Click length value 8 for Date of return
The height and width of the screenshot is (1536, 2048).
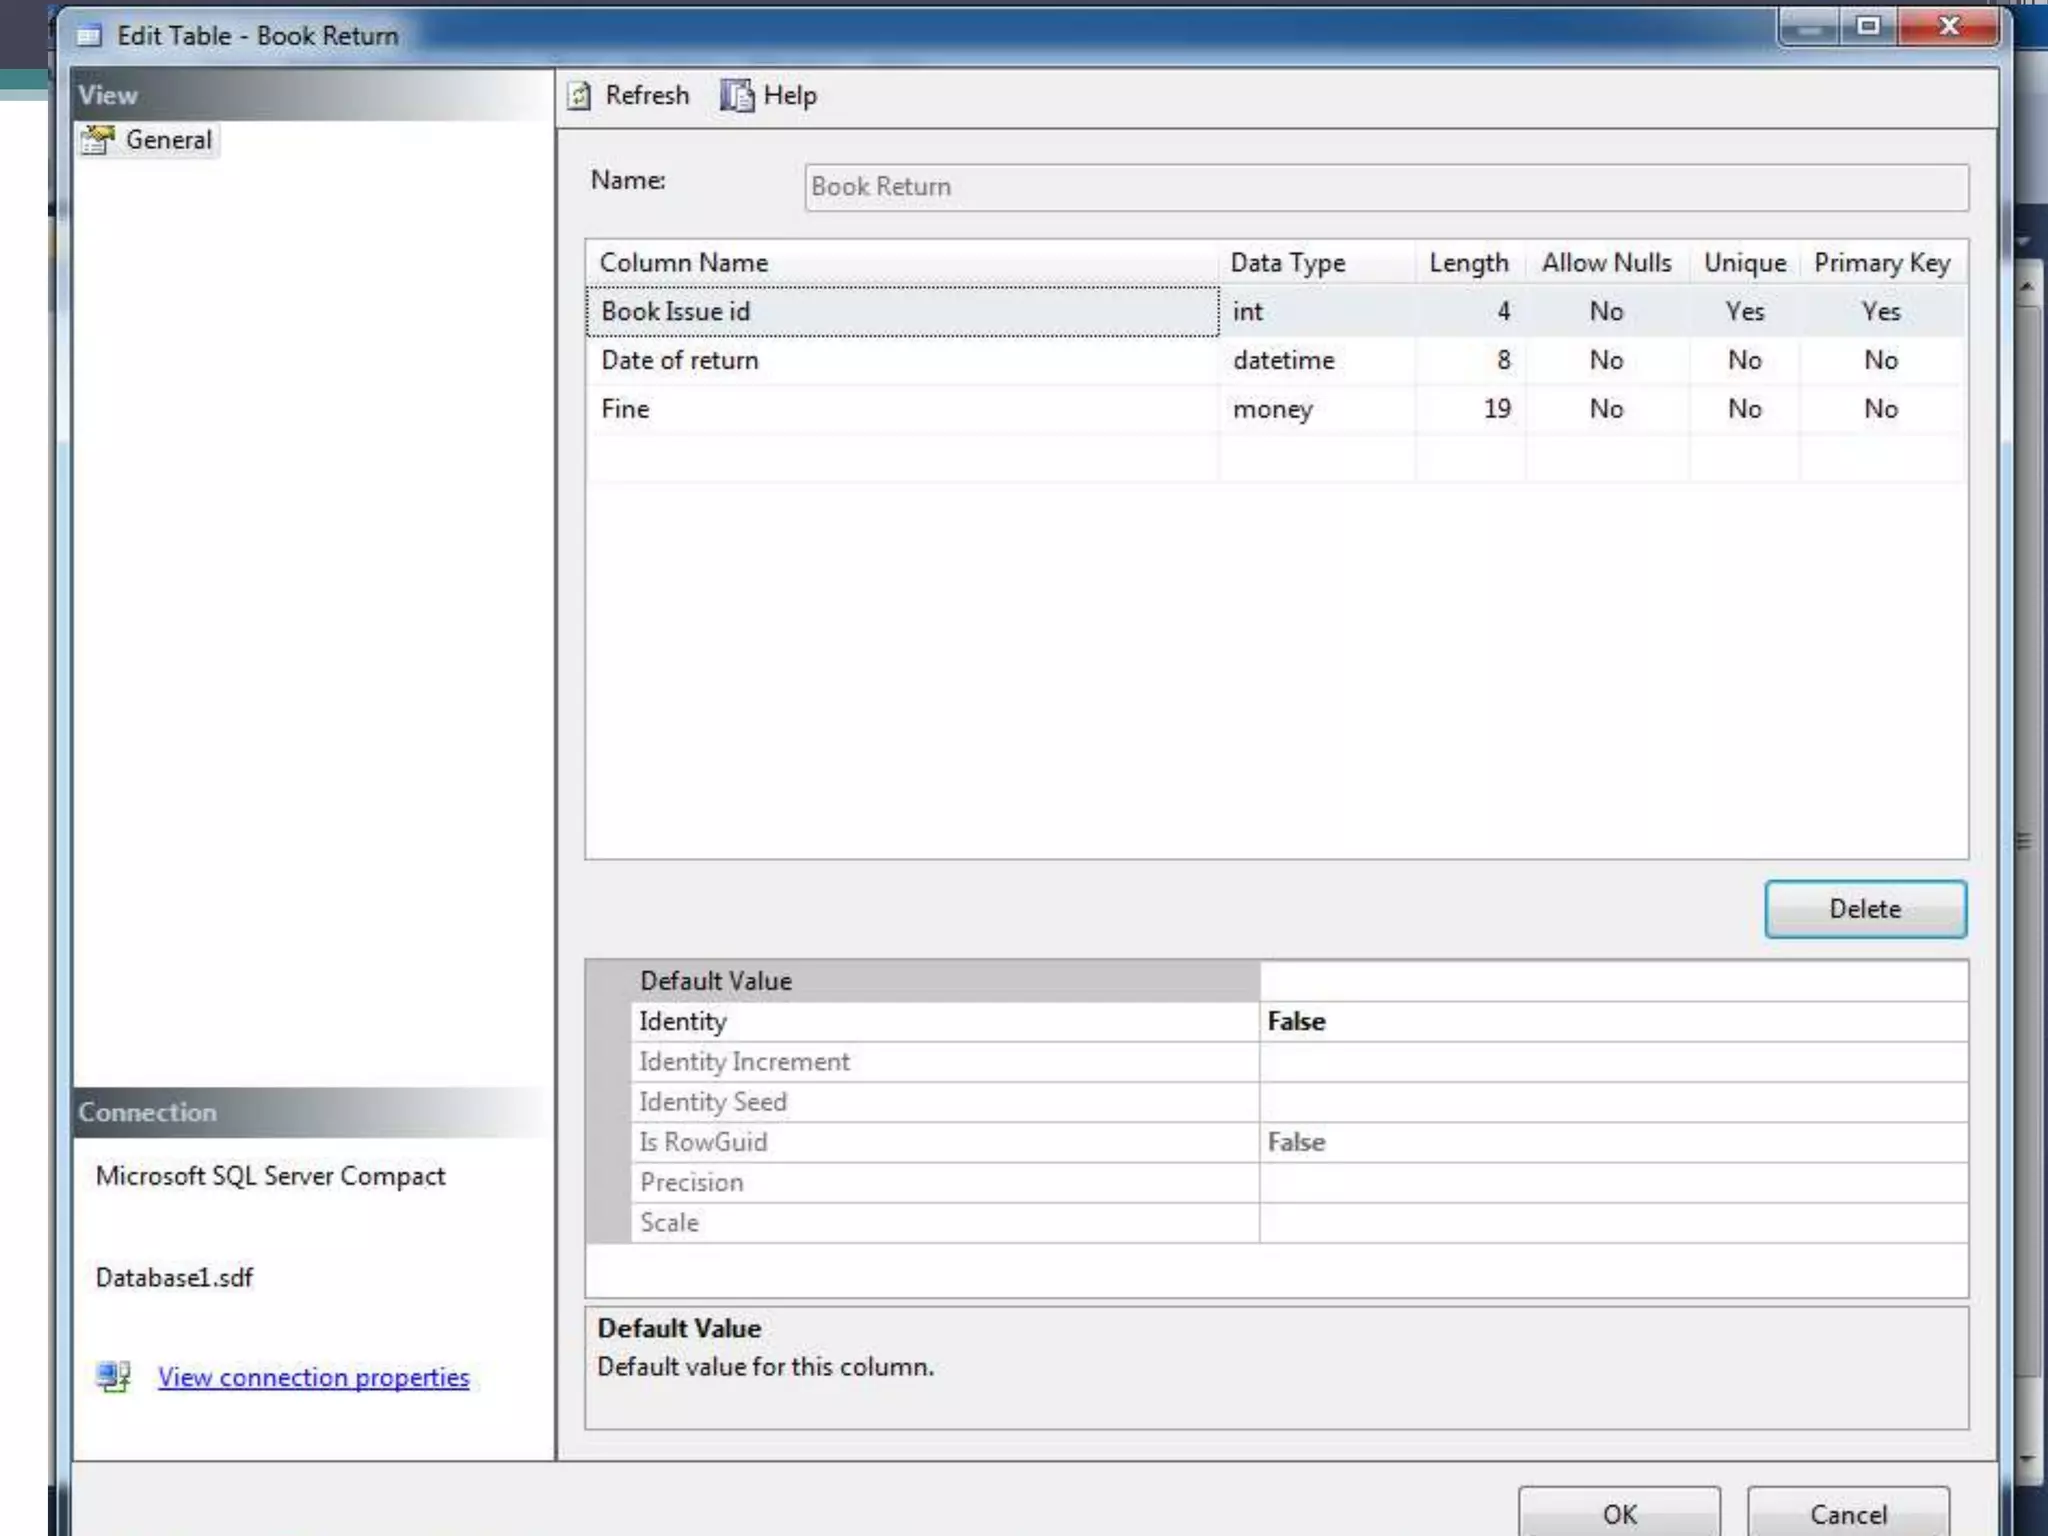tap(1470, 360)
